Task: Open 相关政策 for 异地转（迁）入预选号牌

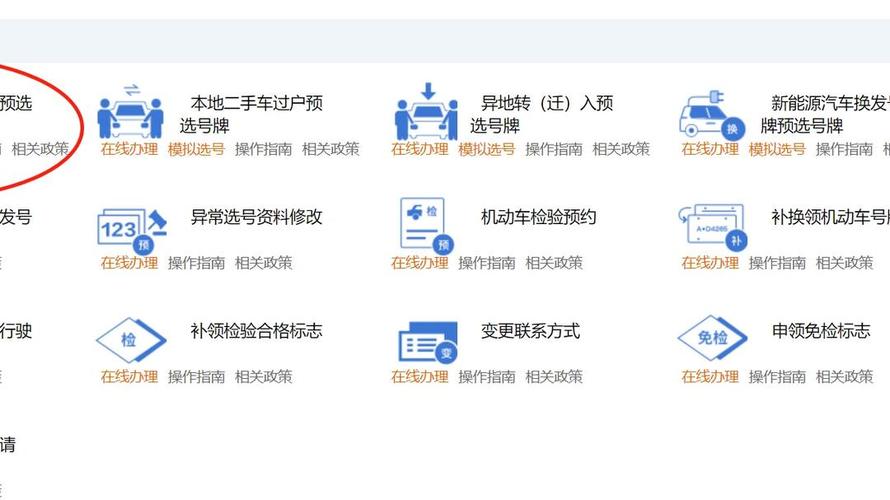Action: pyautogui.click(x=621, y=149)
